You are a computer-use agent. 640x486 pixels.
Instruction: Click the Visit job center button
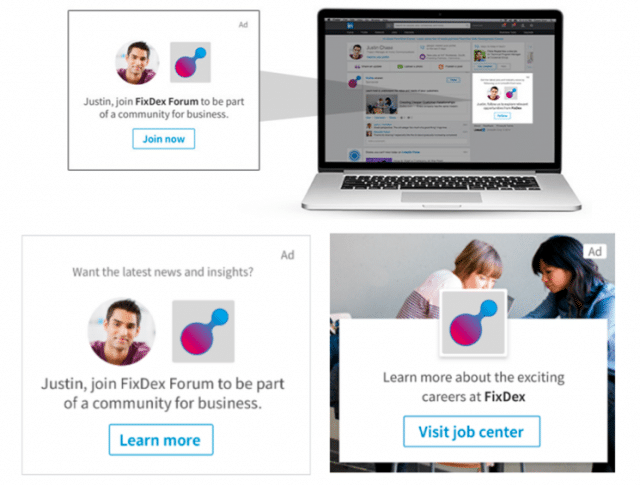coord(471,431)
